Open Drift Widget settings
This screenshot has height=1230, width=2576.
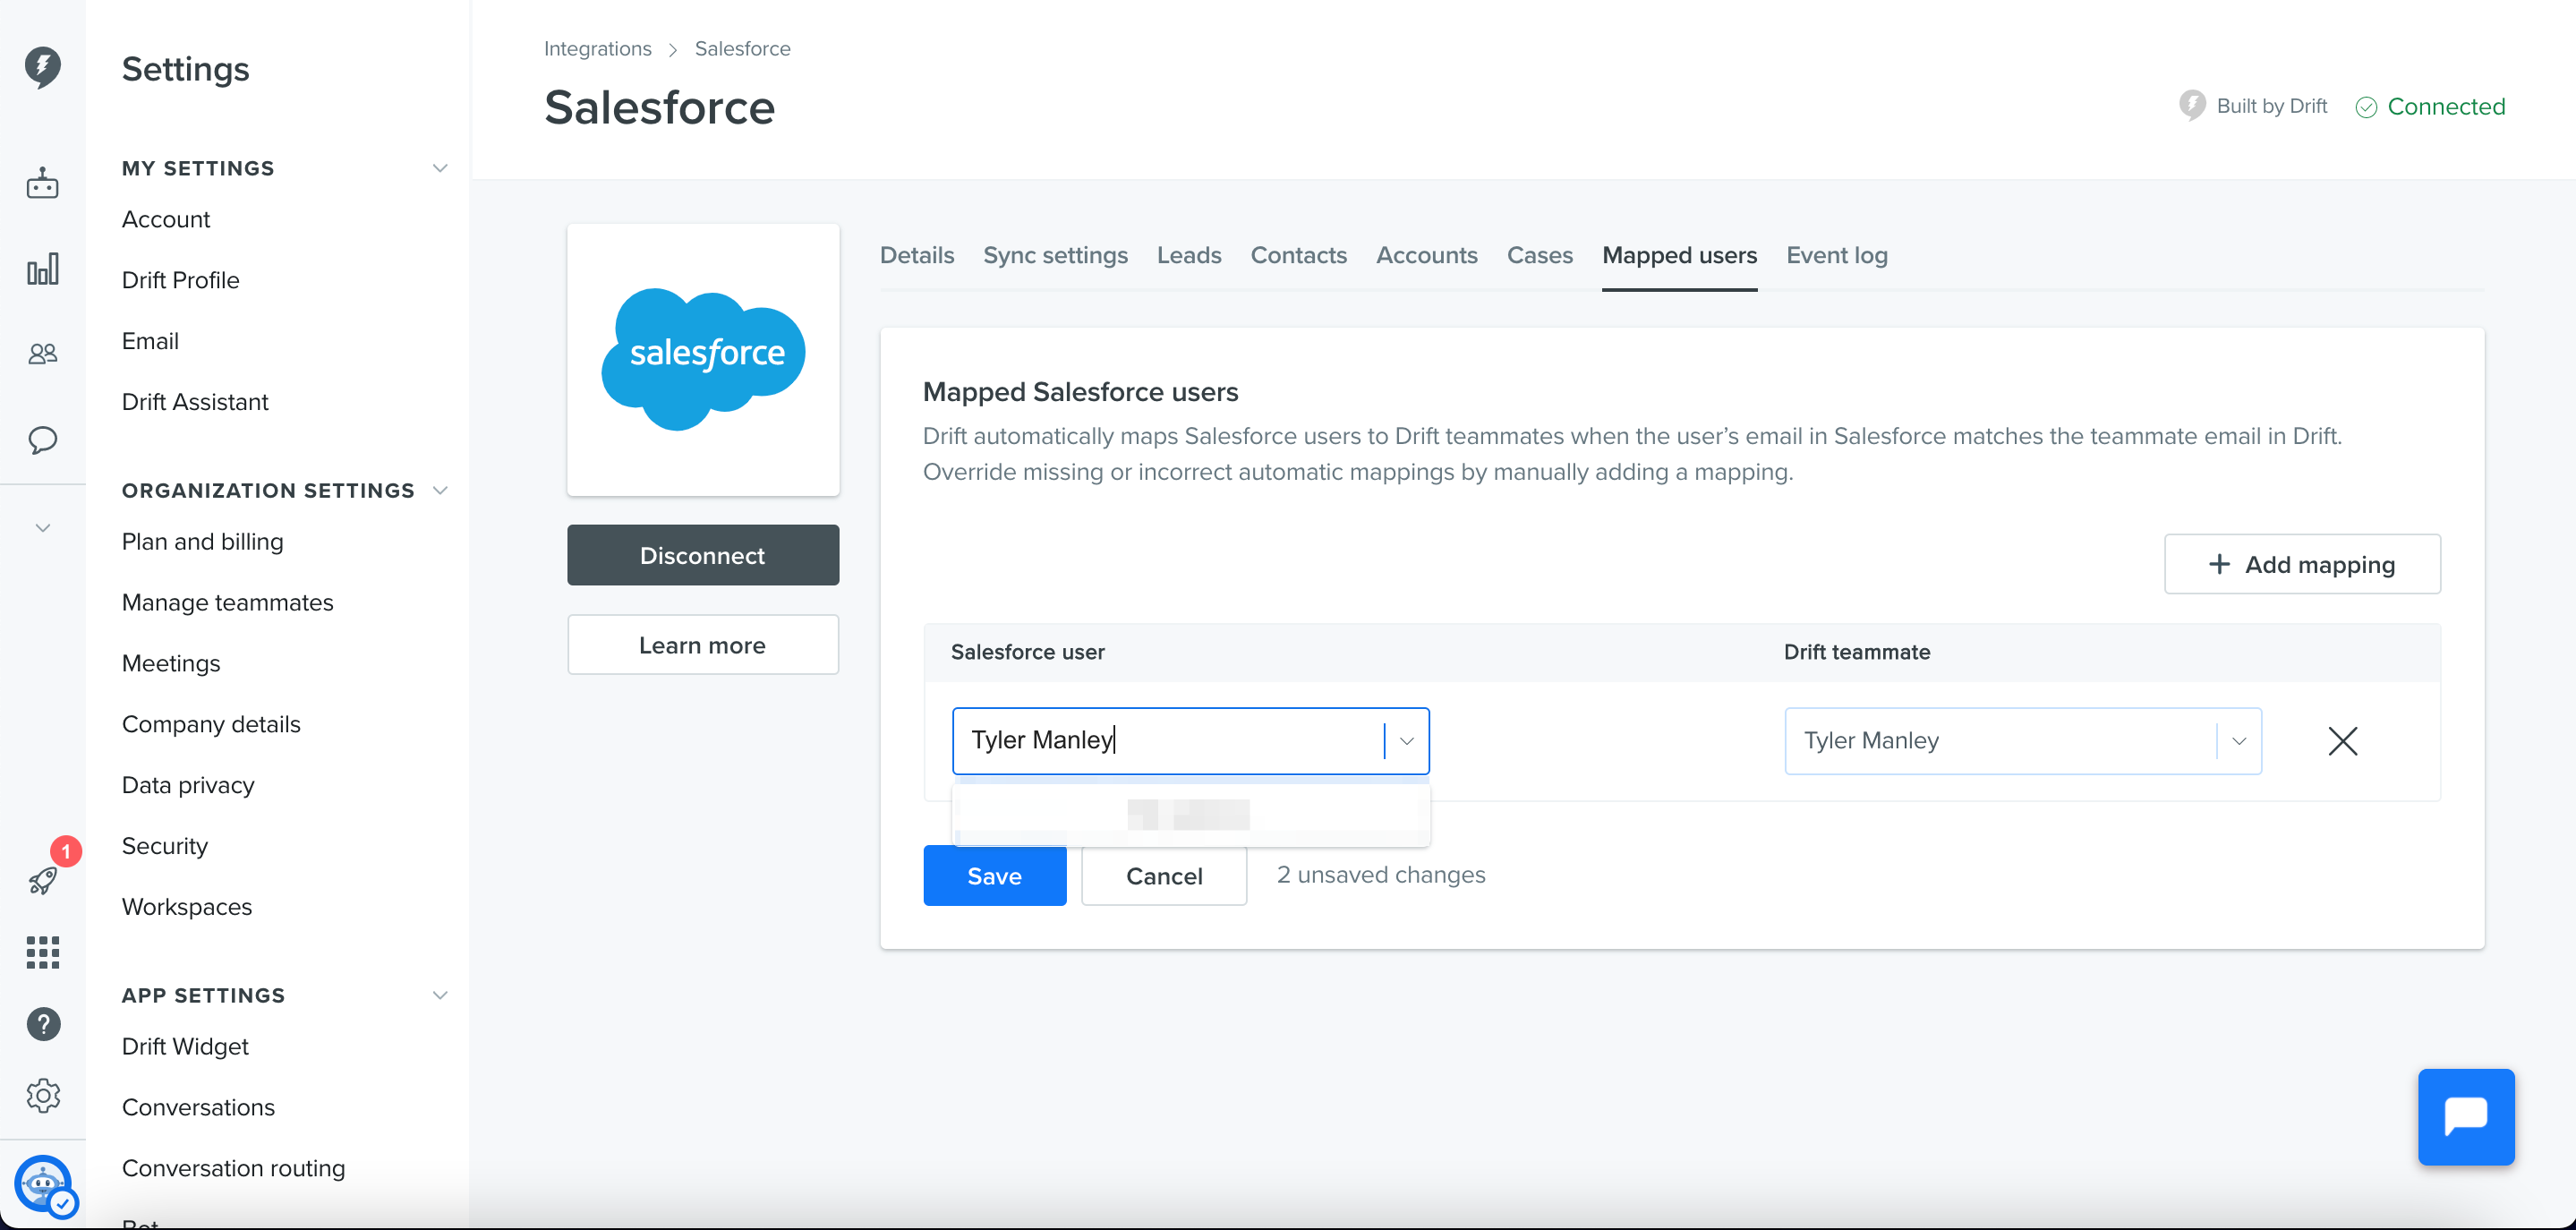pyautogui.click(x=185, y=1046)
